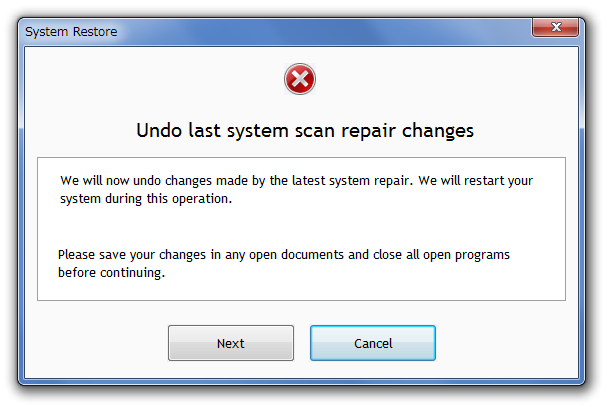Screen dimensions: 607x407
Task: Click the word 'Undo' in the heading
Action: tap(159, 131)
